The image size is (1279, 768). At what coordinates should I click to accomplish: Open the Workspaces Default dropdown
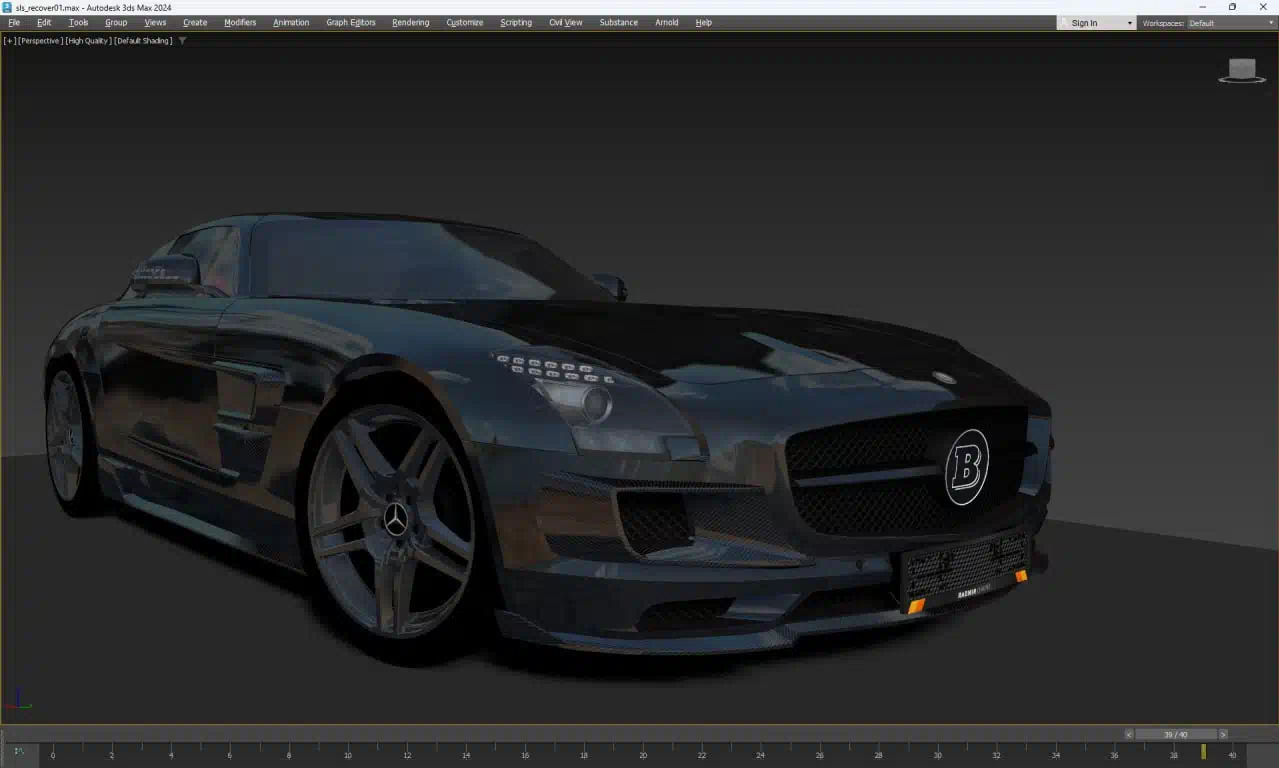click(1231, 23)
